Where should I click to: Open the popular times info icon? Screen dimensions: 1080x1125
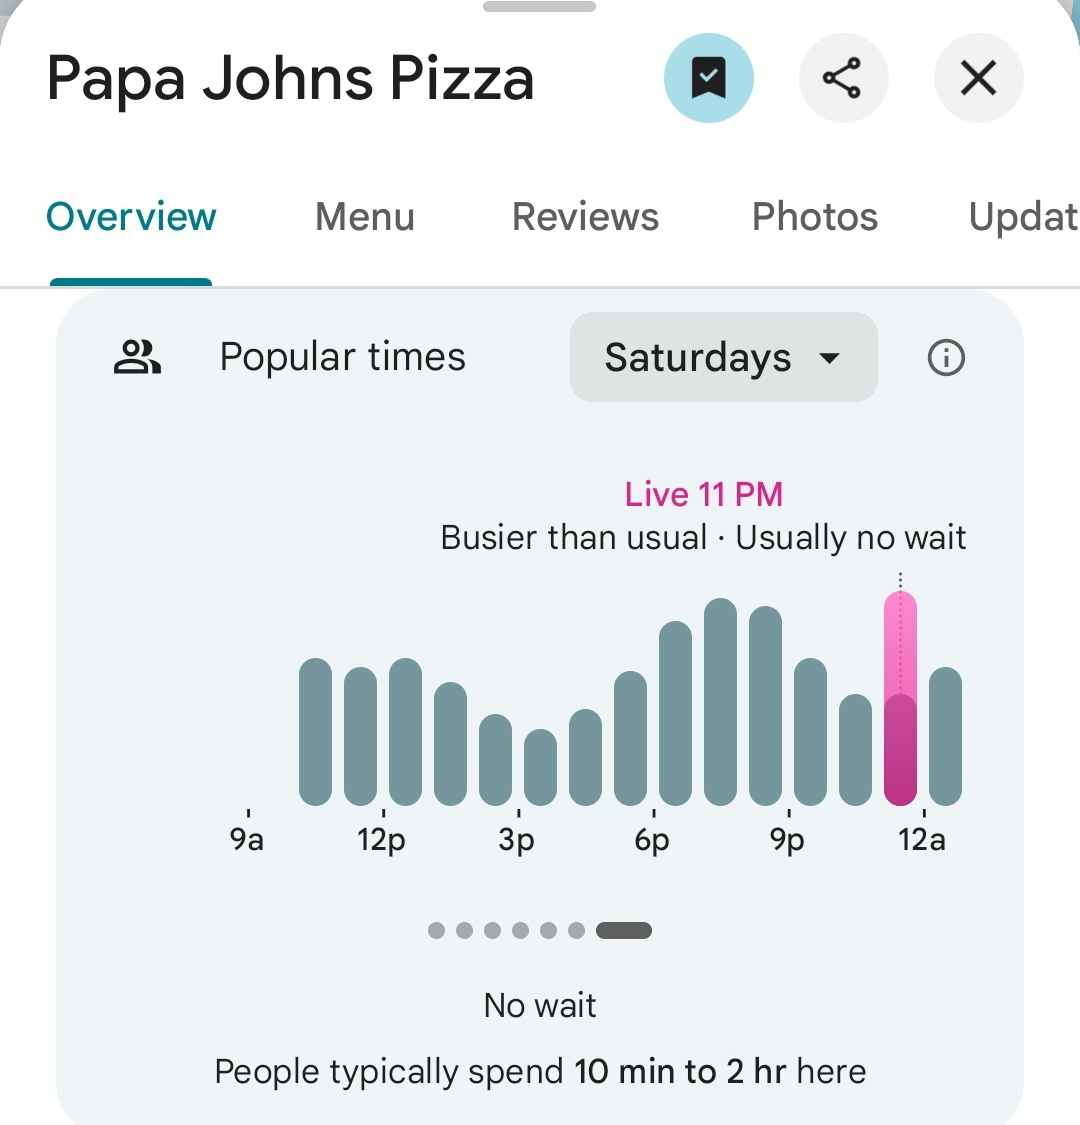tap(946, 357)
